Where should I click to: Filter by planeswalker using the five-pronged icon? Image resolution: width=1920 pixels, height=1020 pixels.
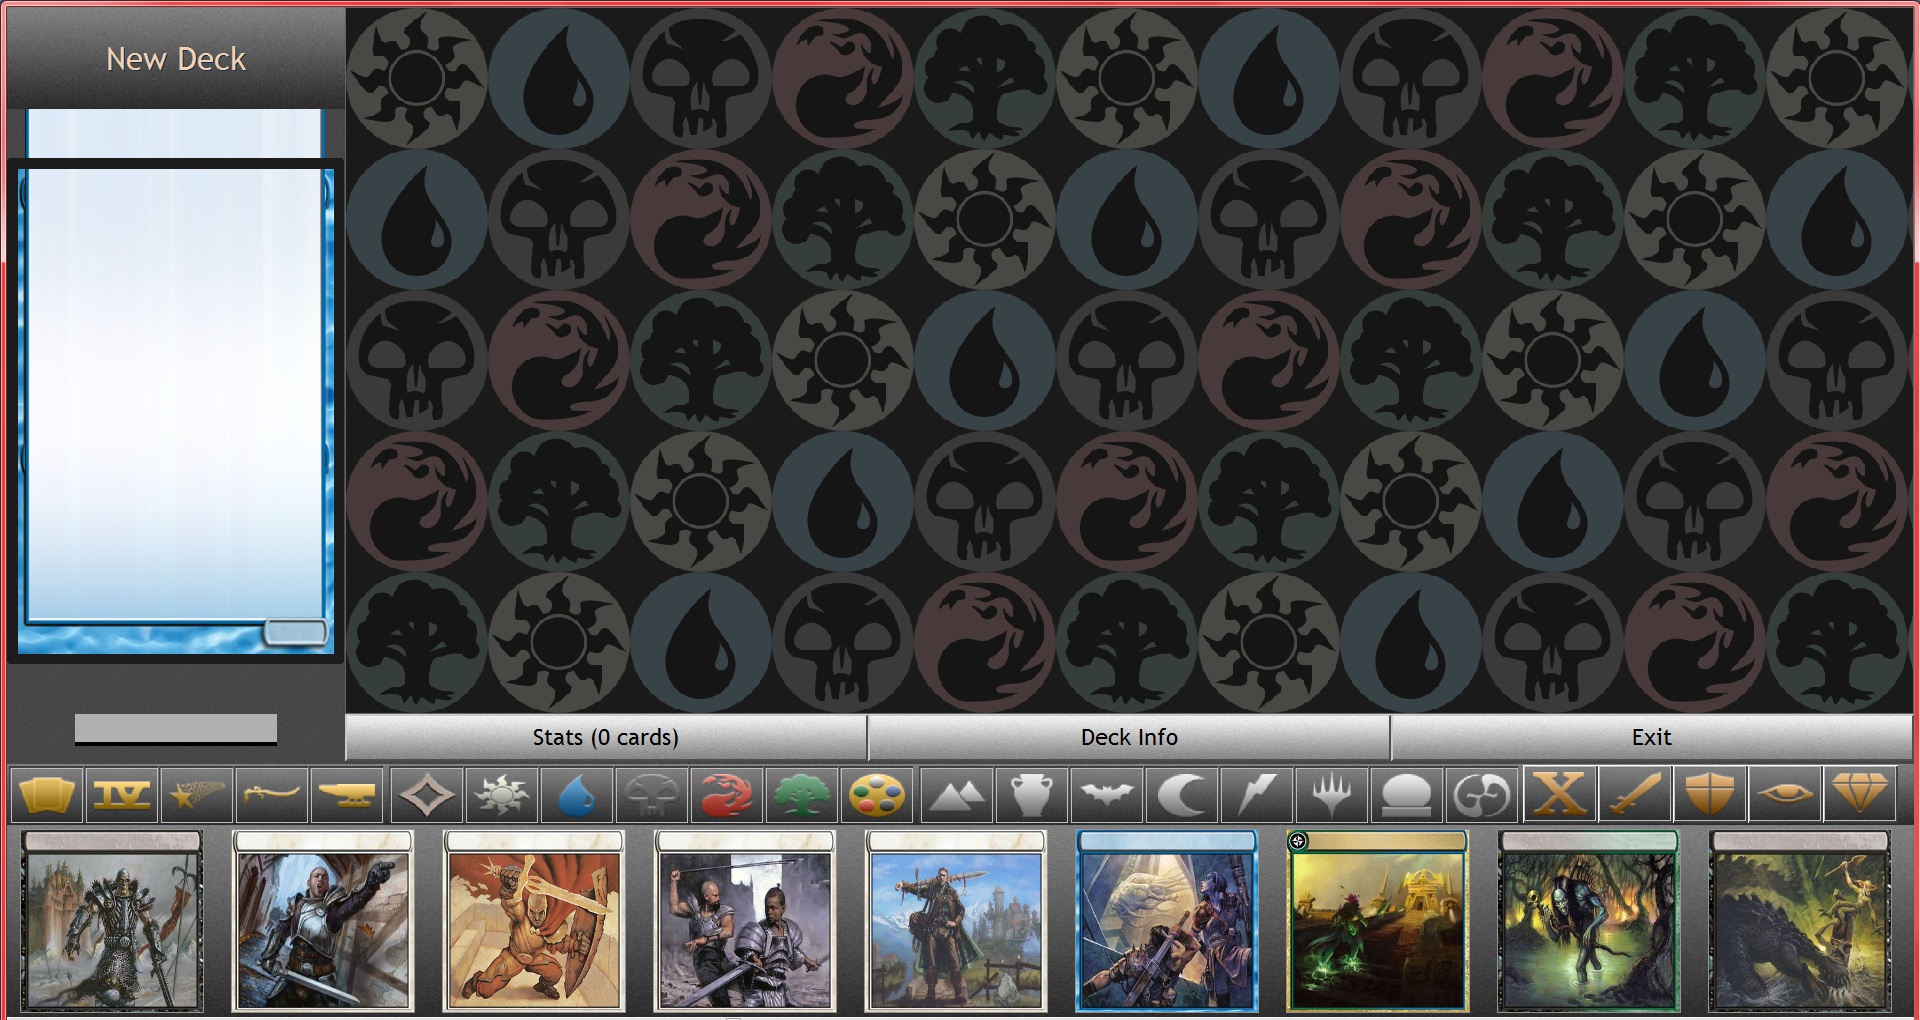[1332, 796]
